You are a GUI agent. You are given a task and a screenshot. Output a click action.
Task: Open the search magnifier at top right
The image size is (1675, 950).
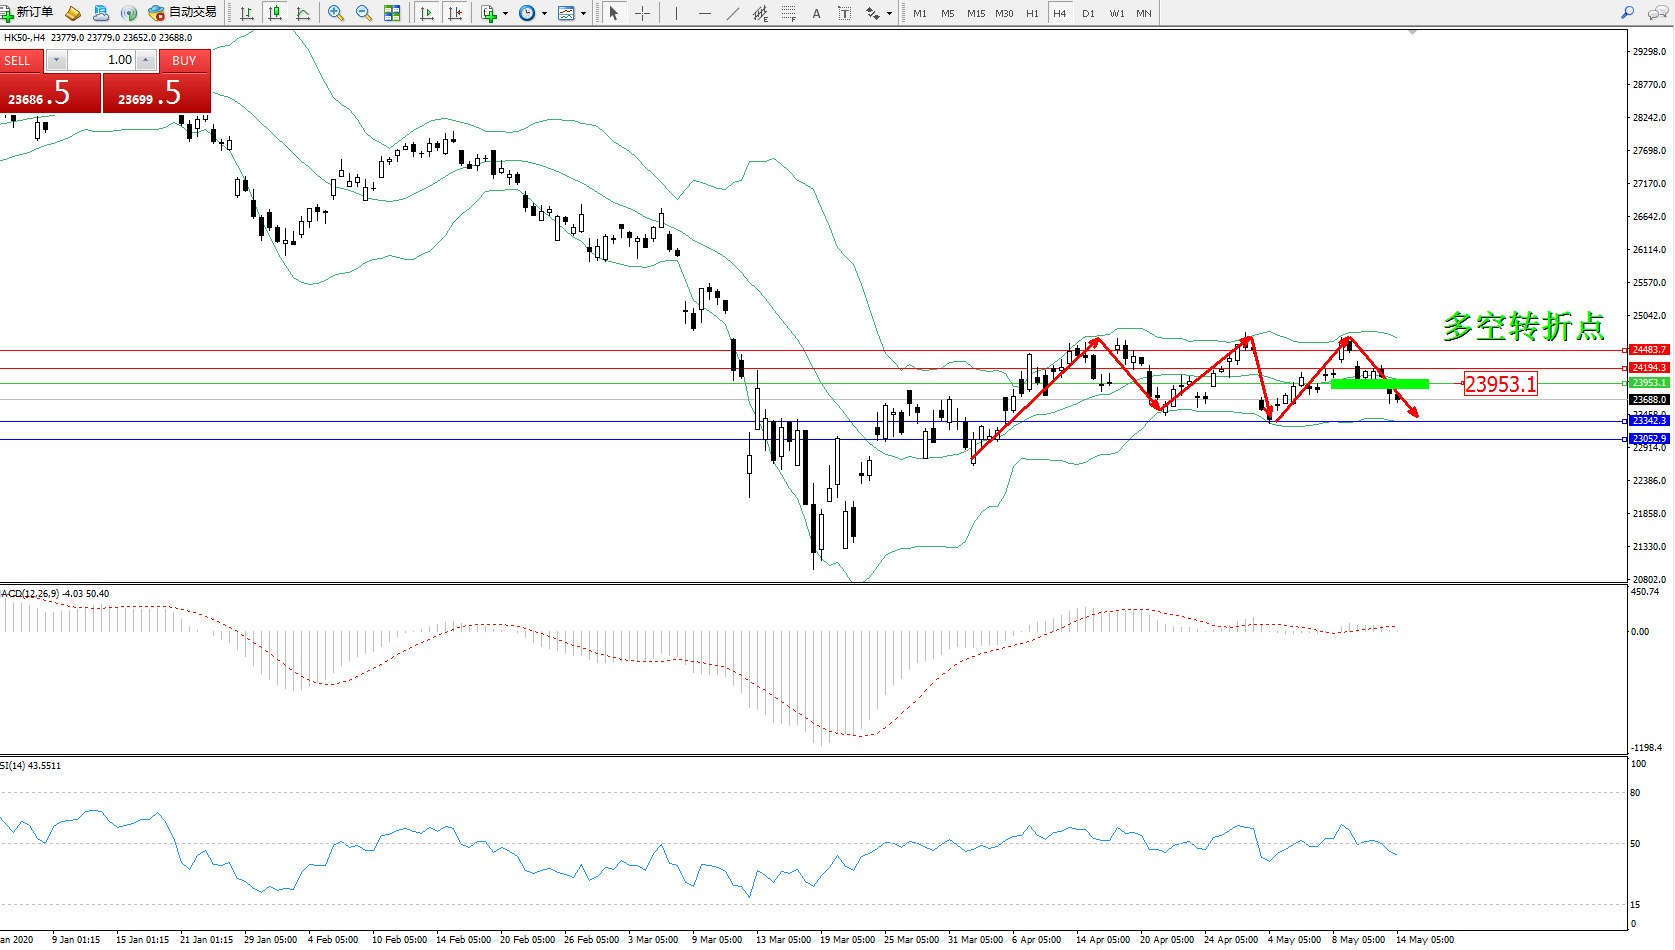click(x=1627, y=13)
